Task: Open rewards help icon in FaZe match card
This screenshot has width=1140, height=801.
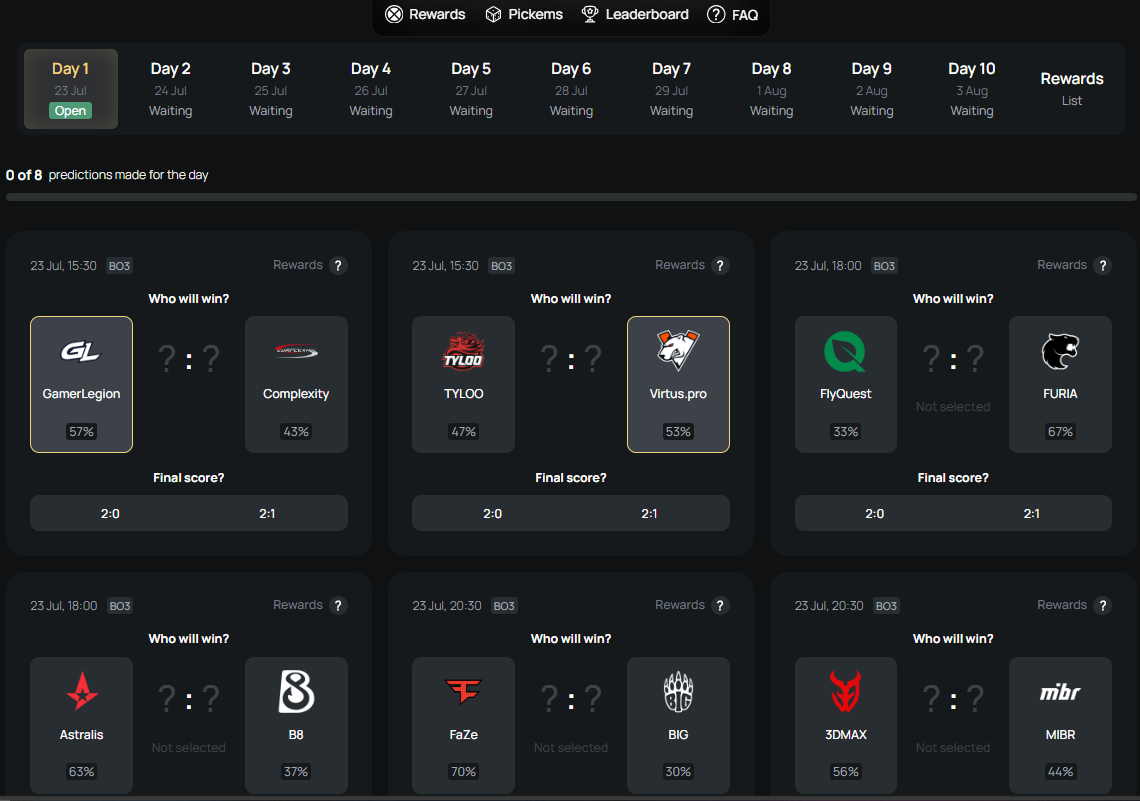Action: coord(720,605)
